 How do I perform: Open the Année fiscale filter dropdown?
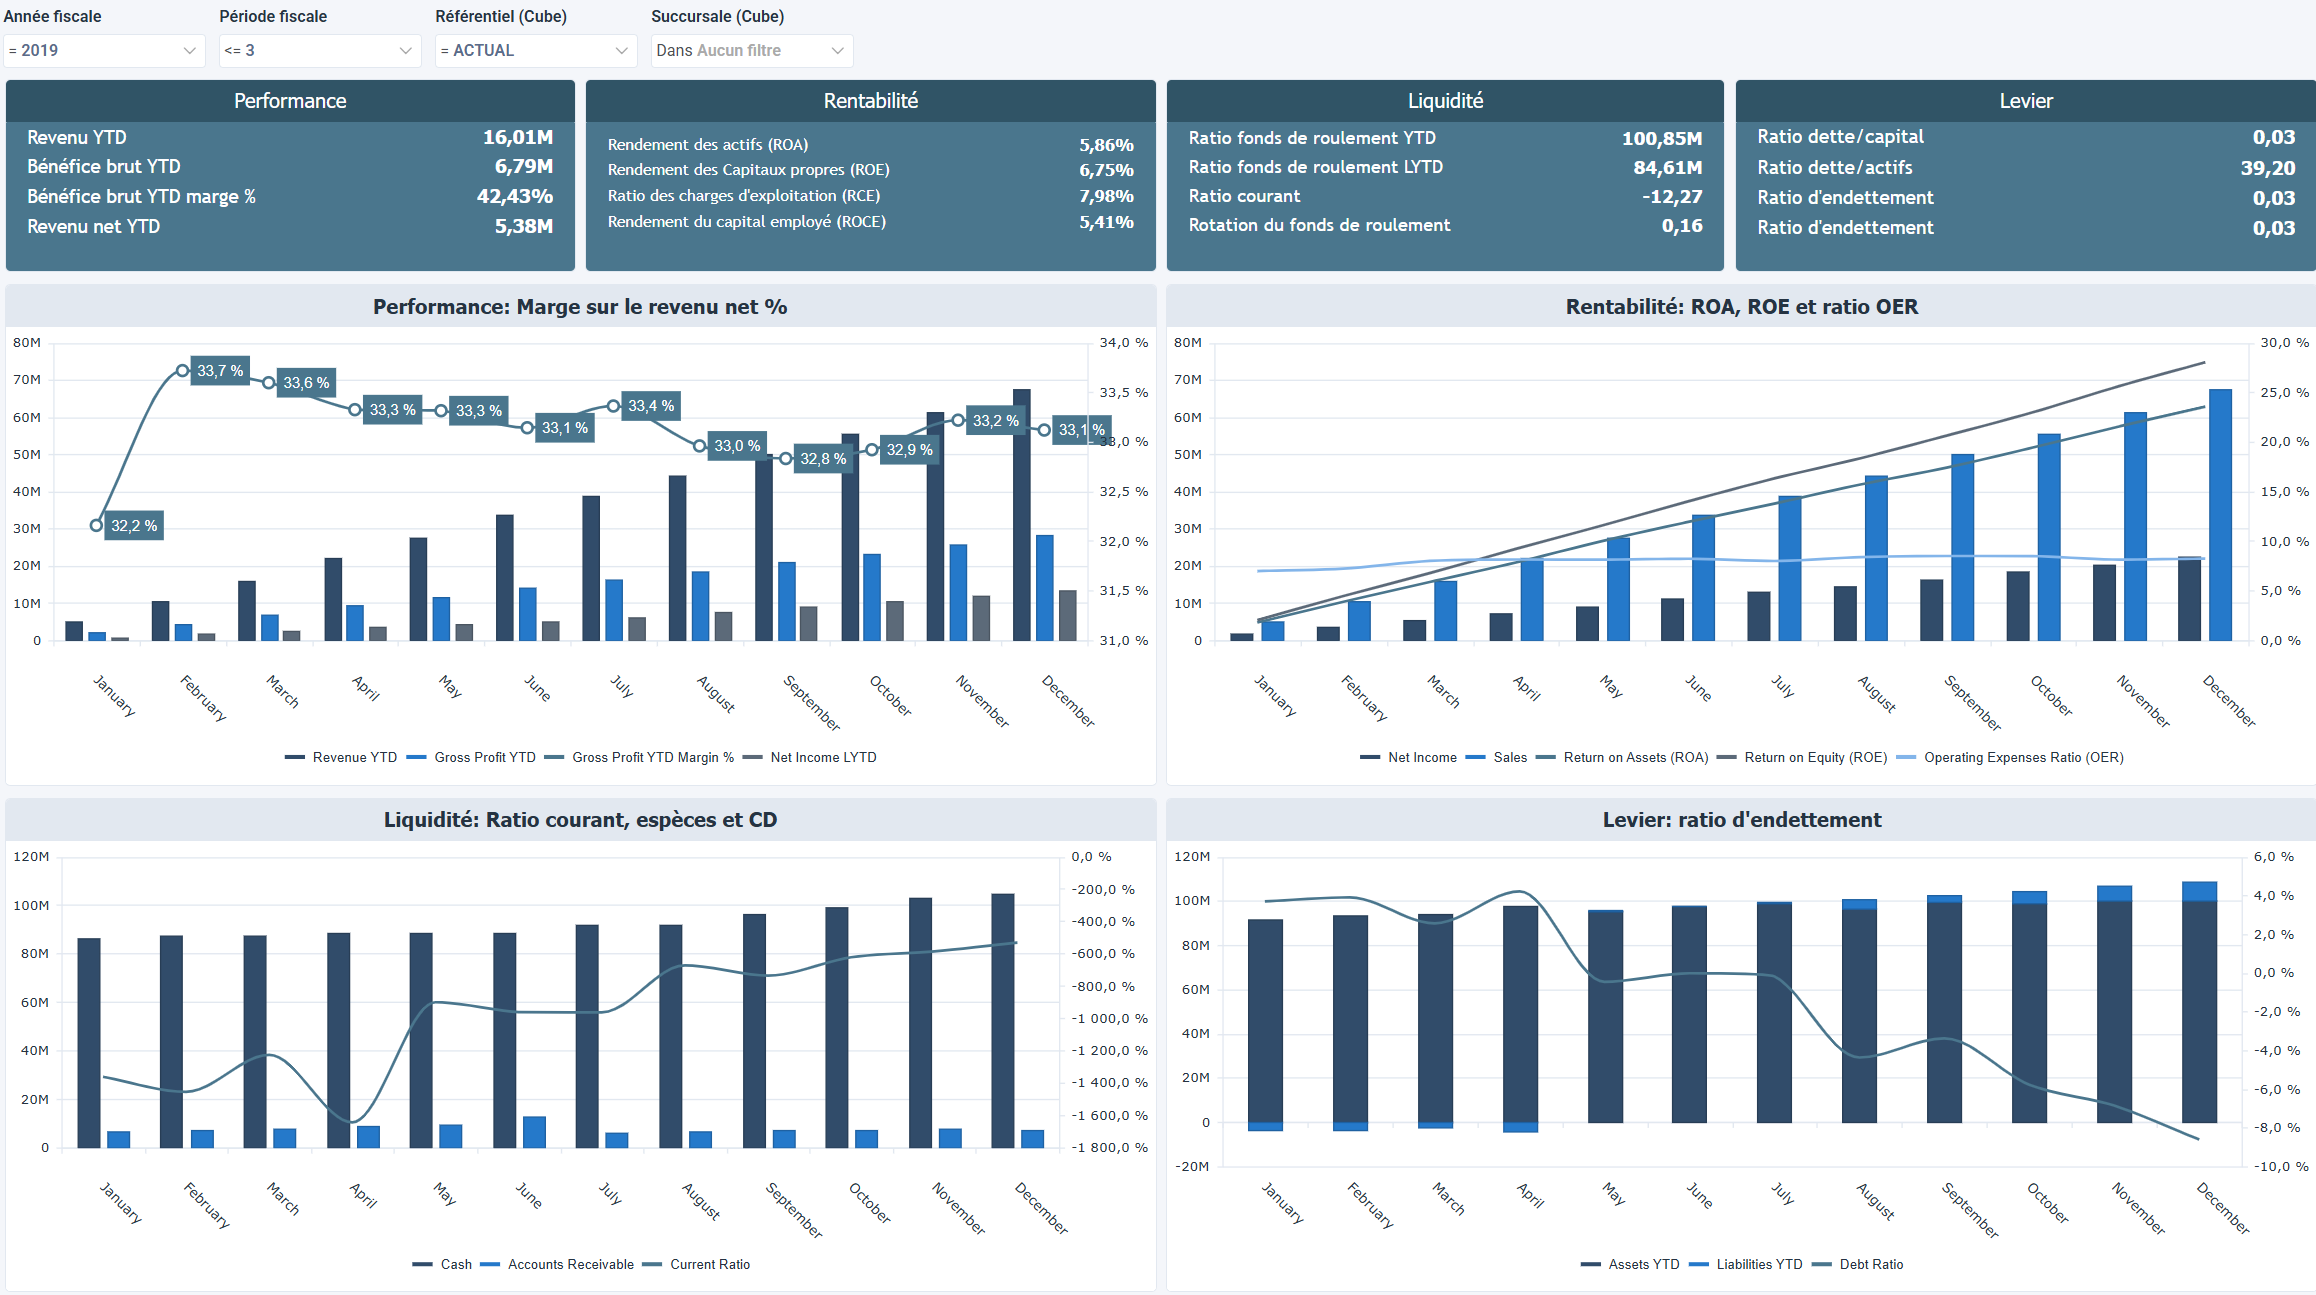tap(104, 50)
